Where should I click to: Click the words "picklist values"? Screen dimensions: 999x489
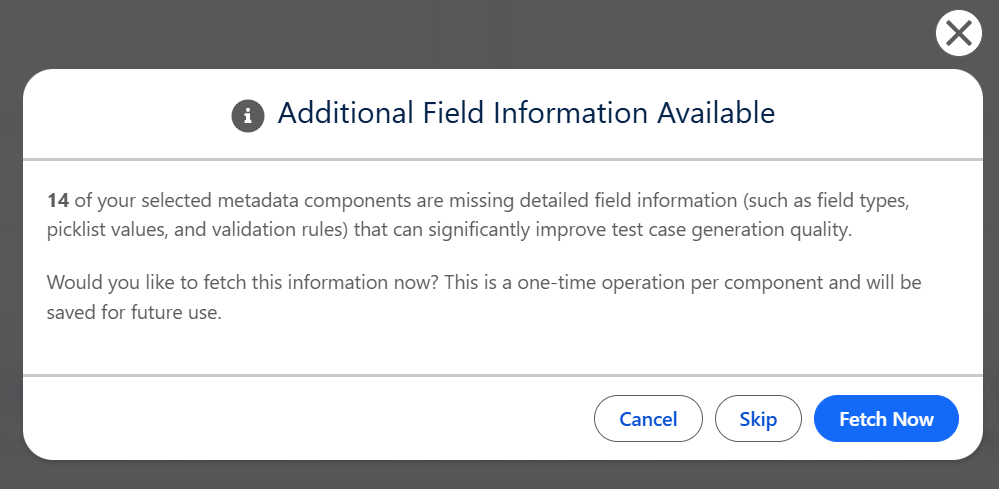102,229
